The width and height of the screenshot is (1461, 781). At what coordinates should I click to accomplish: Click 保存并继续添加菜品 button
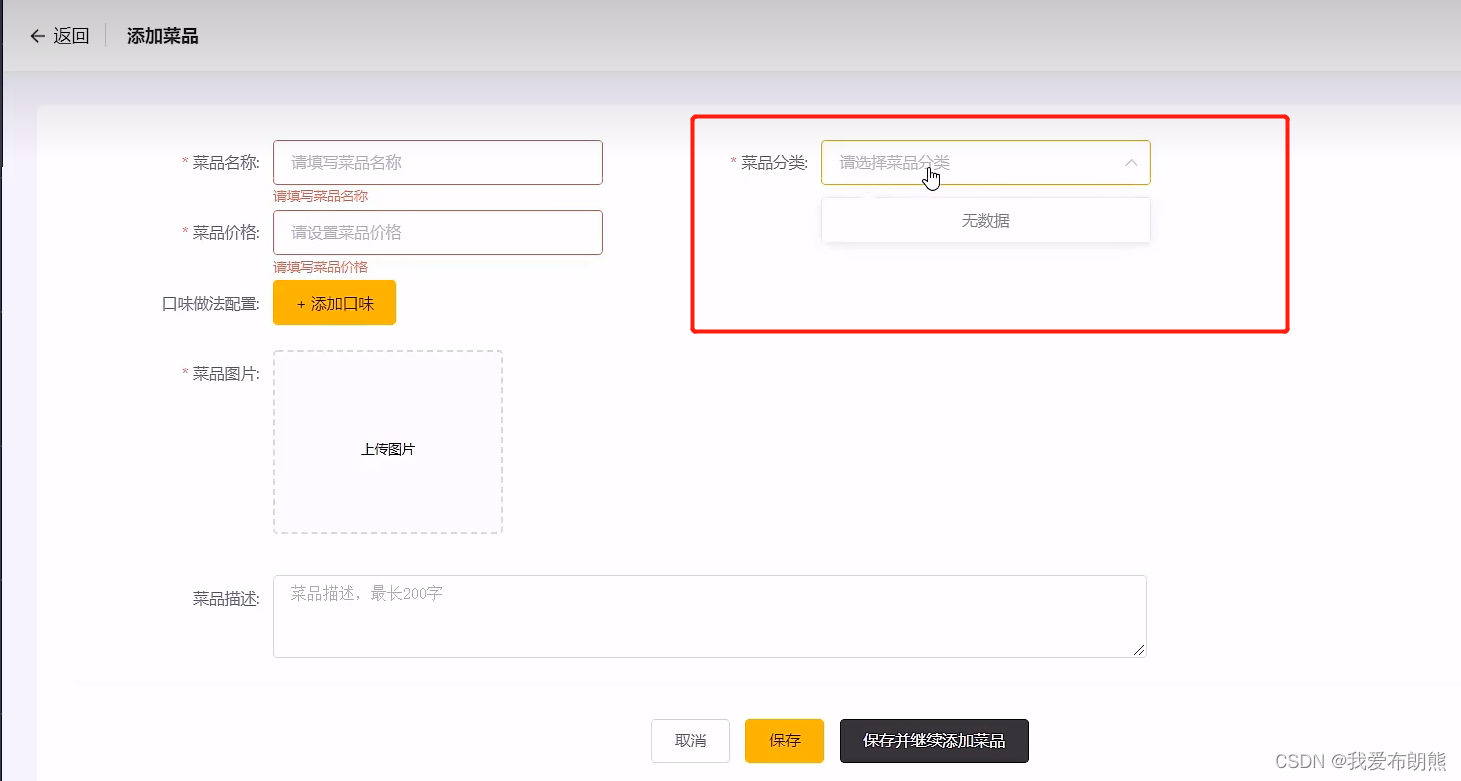click(x=934, y=741)
